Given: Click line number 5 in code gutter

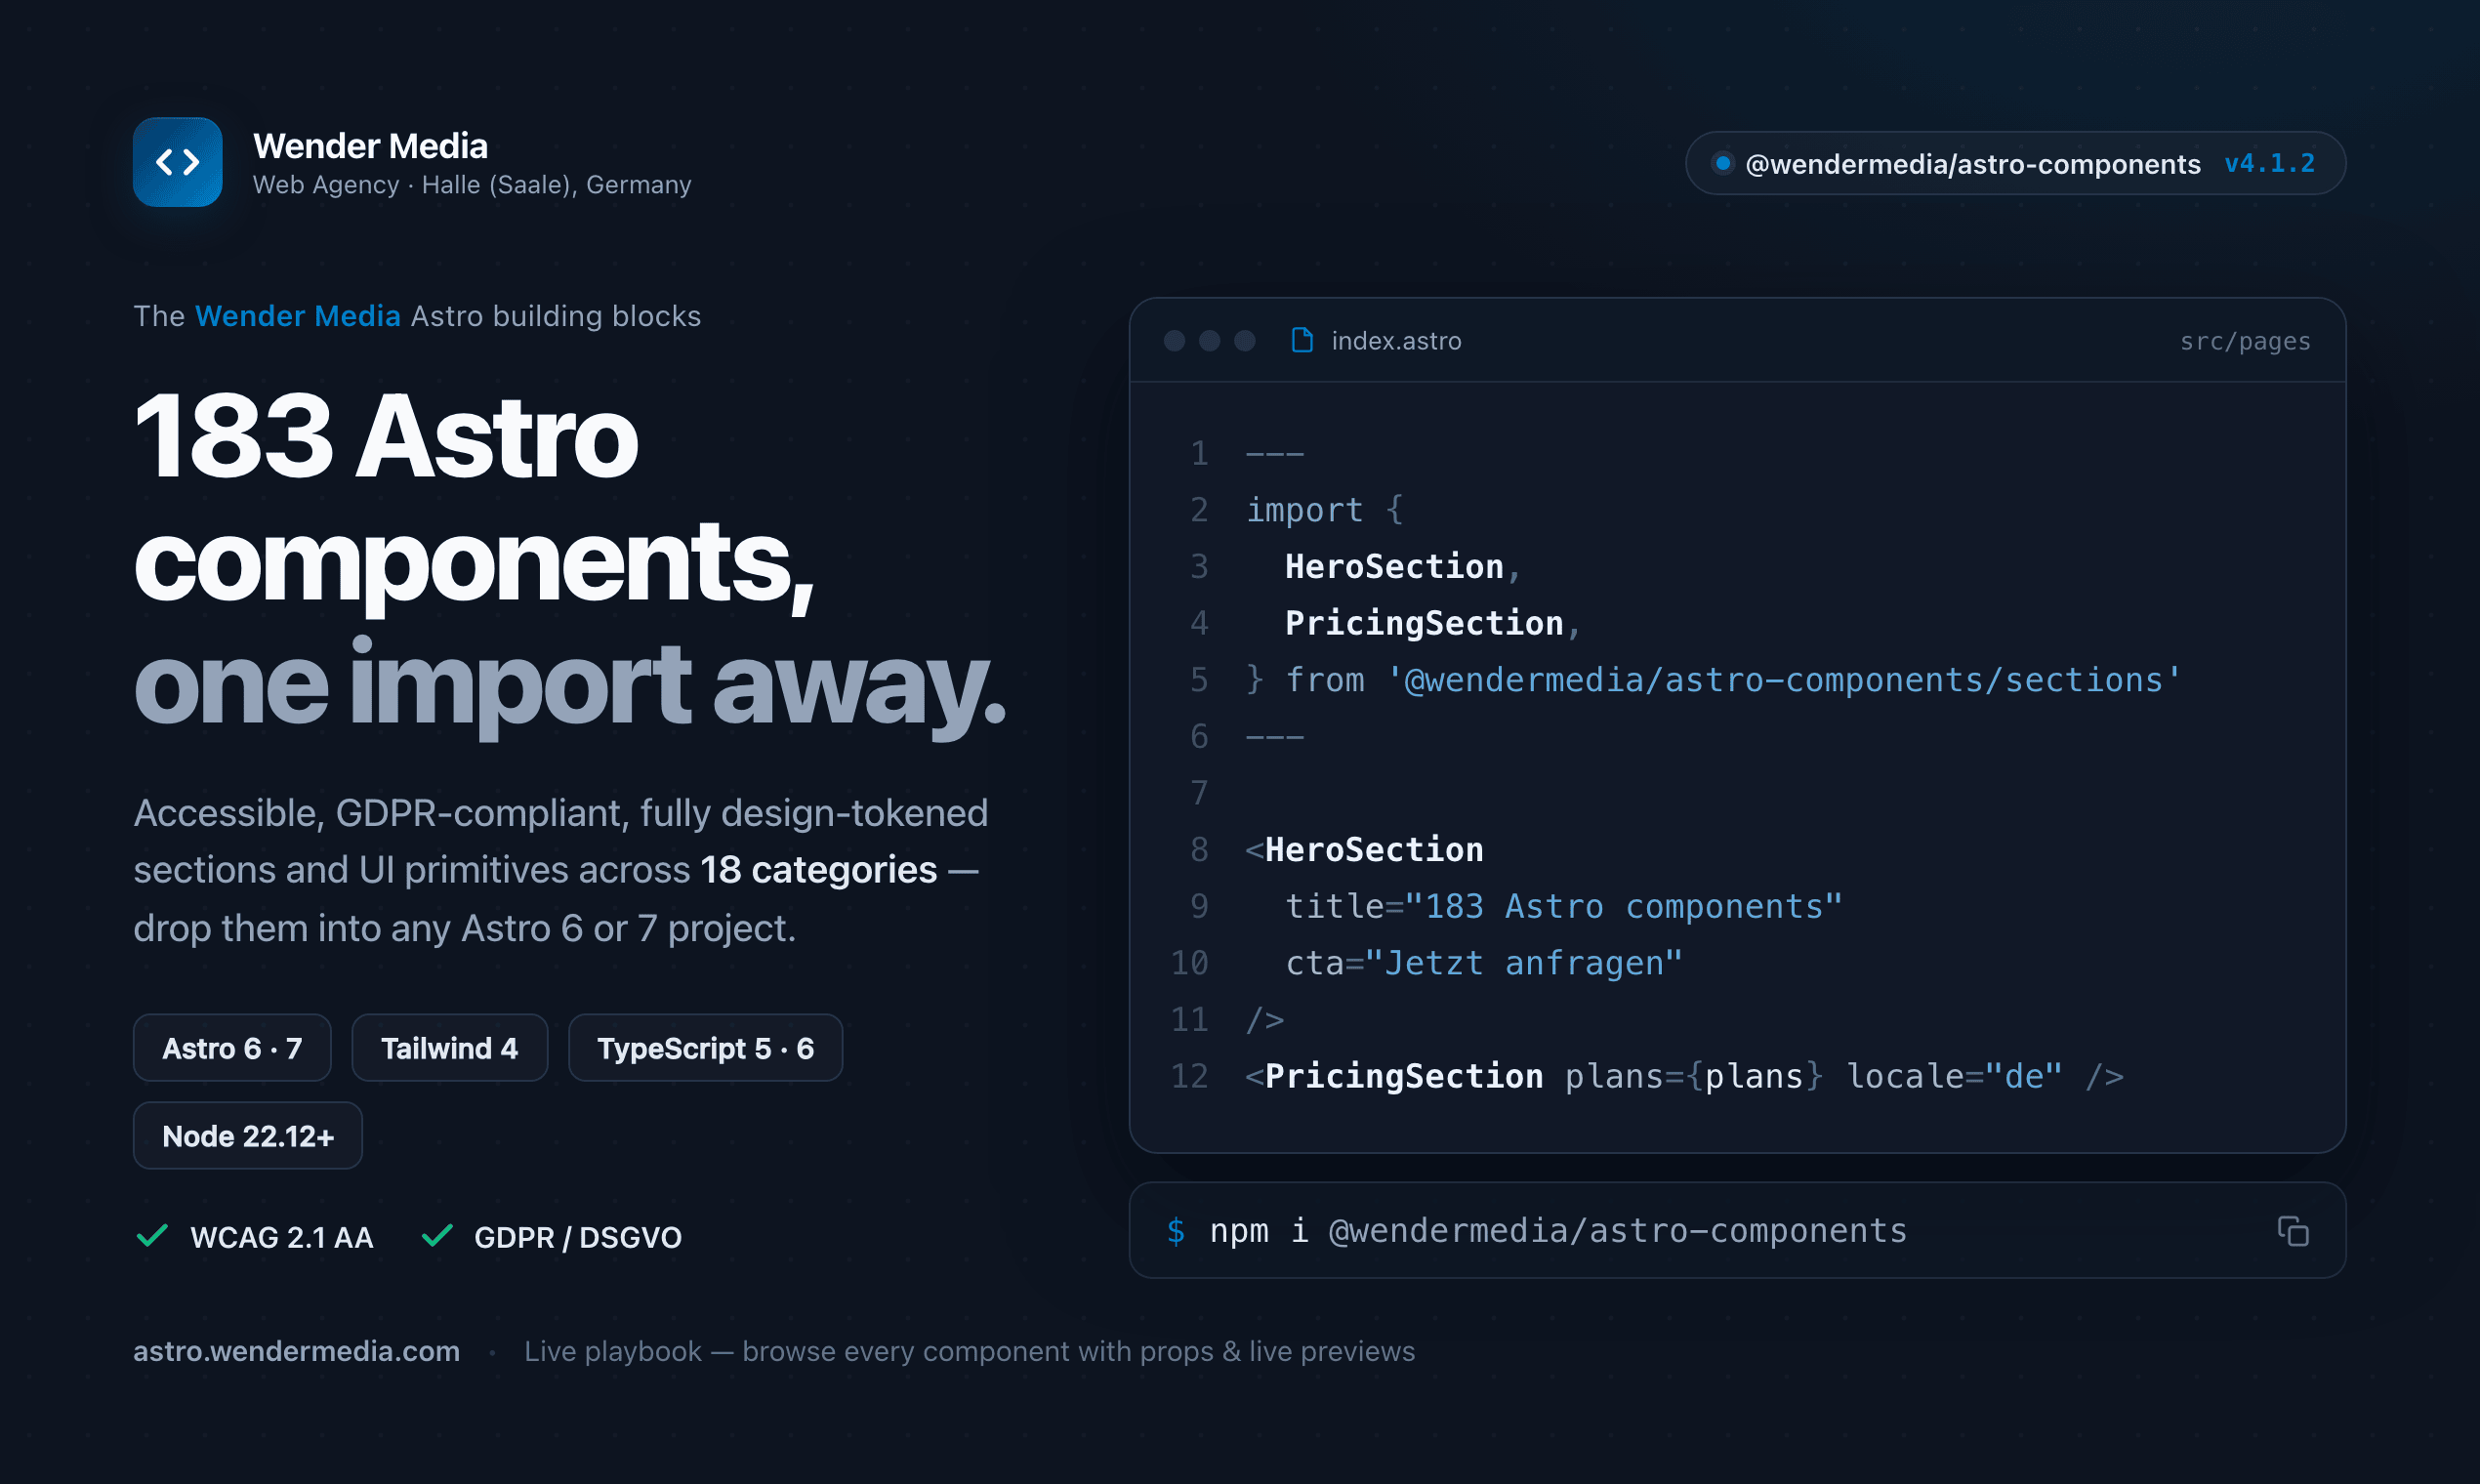Looking at the screenshot, I should [x=1199, y=680].
